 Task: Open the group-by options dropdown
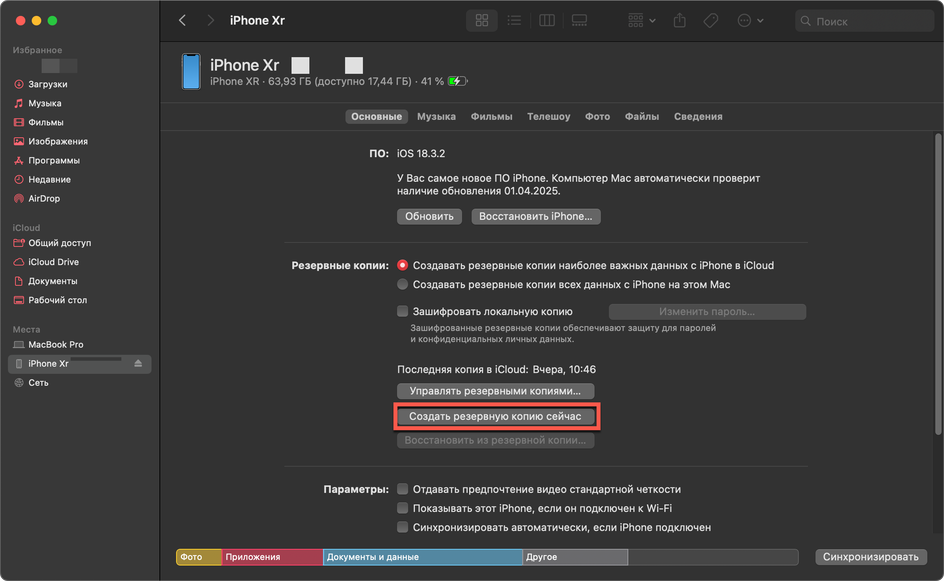(x=641, y=20)
